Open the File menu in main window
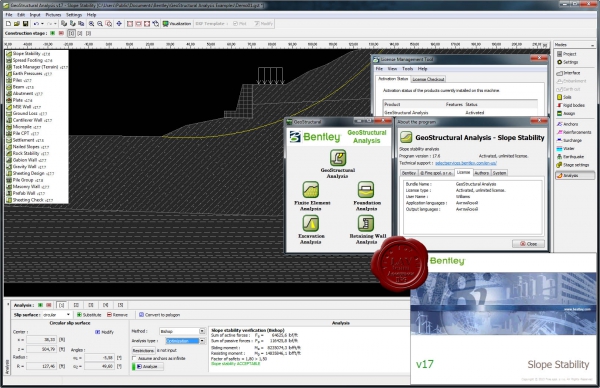 click(9, 15)
